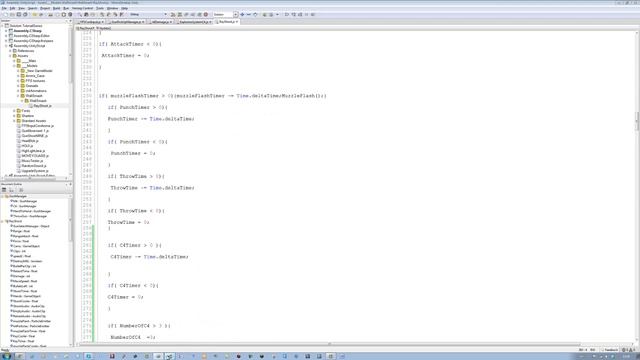This screenshot has height=360, width=640.
Task: Open the Windows Start button
Action: [x=6, y=356]
